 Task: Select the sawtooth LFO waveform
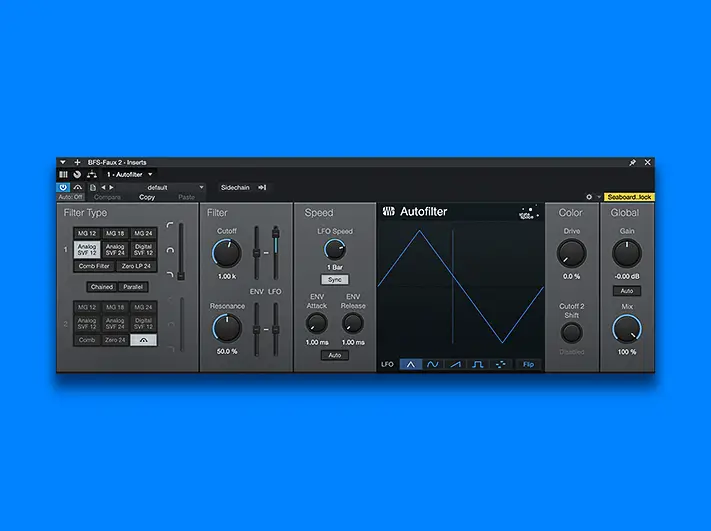coord(455,364)
